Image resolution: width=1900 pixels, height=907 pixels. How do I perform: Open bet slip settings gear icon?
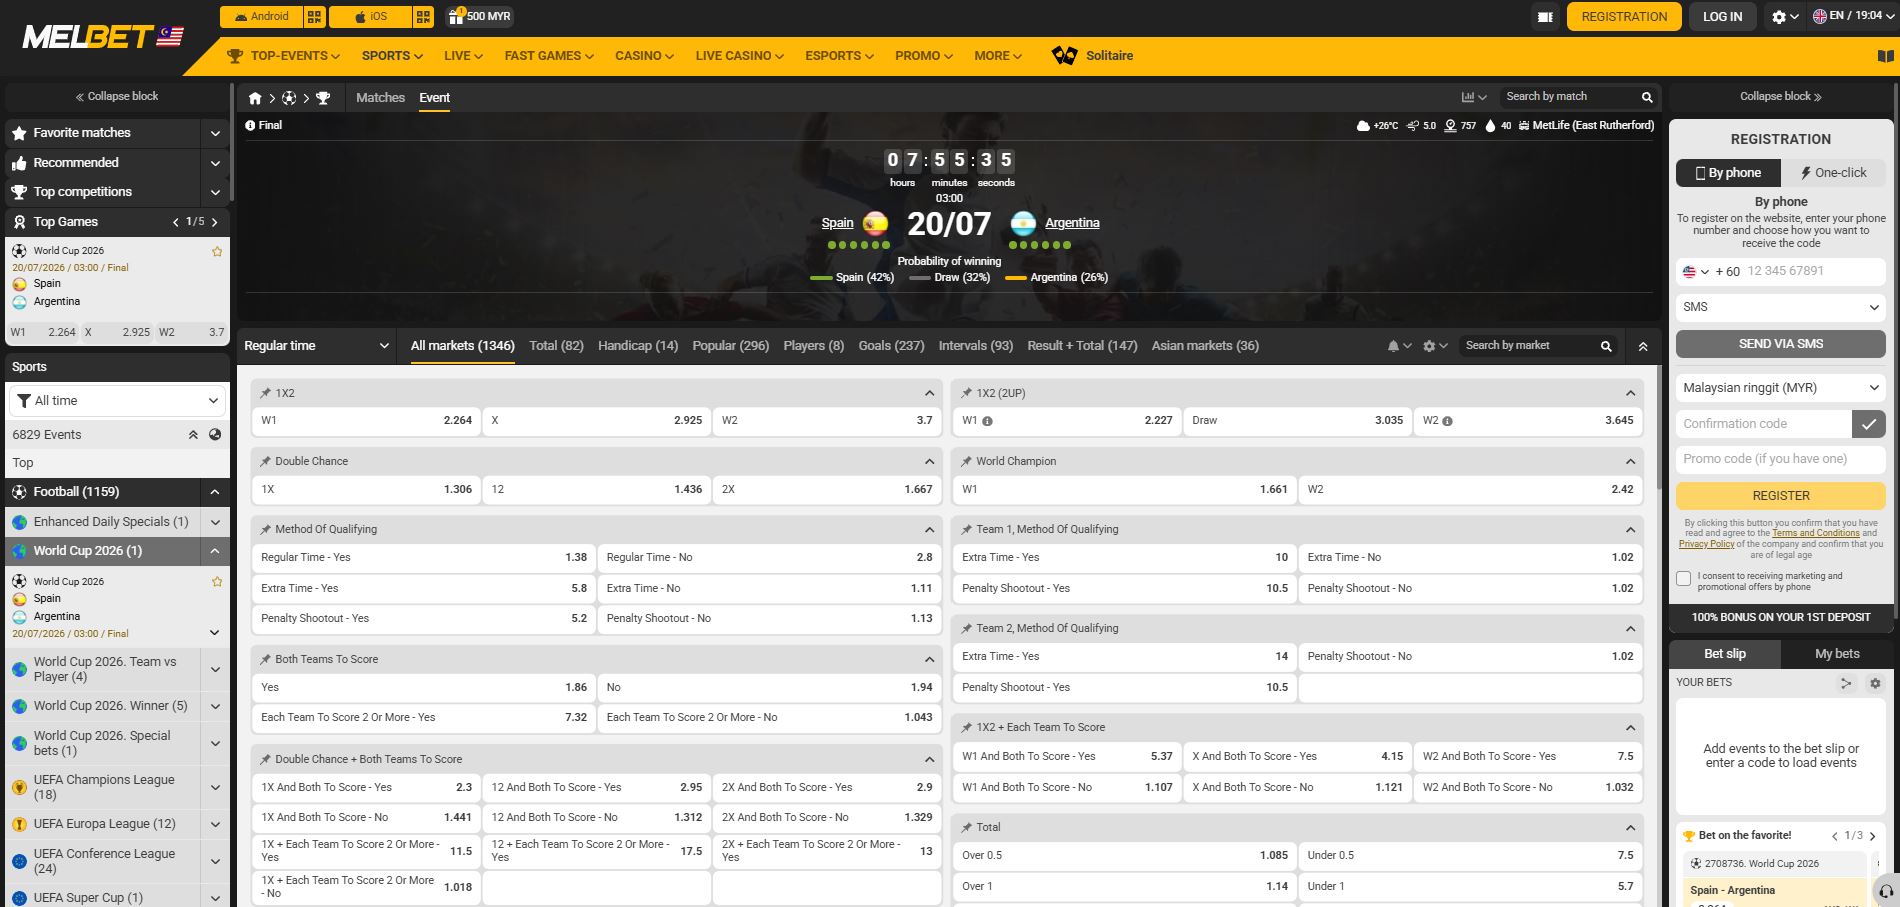pyautogui.click(x=1875, y=683)
